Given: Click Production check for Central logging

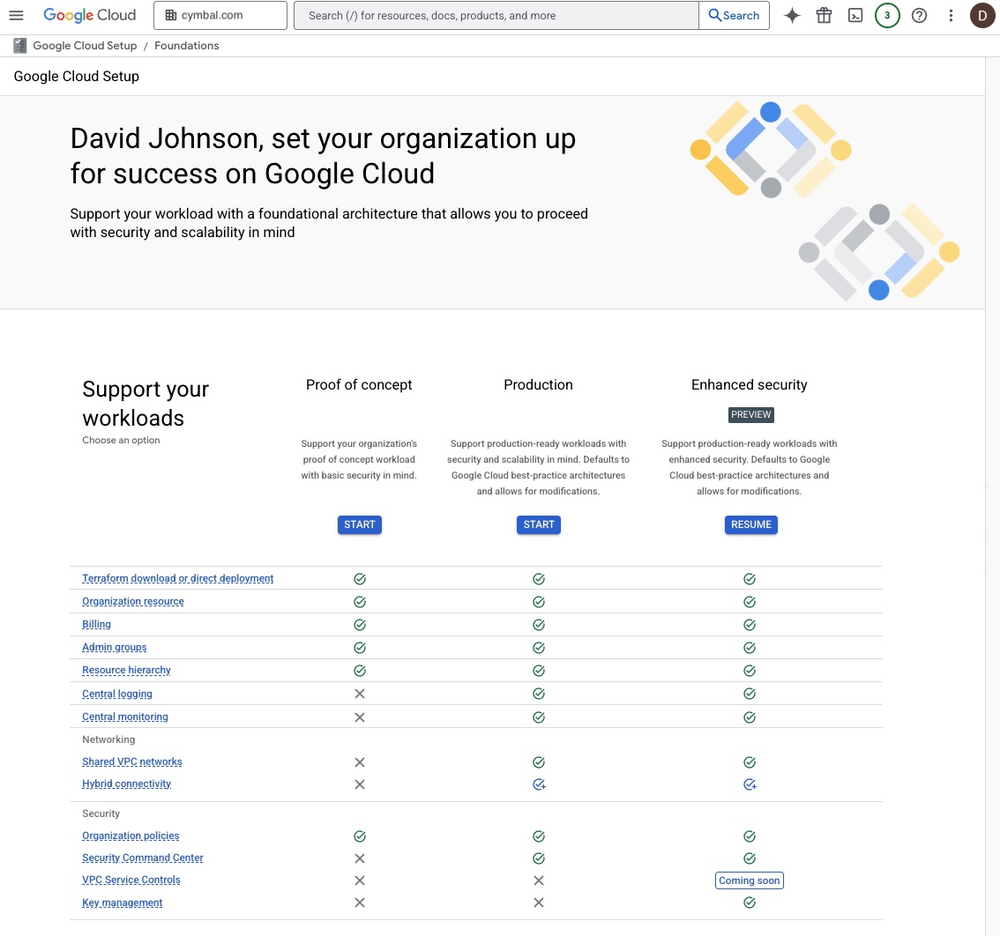Looking at the screenshot, I should point(539,694).
